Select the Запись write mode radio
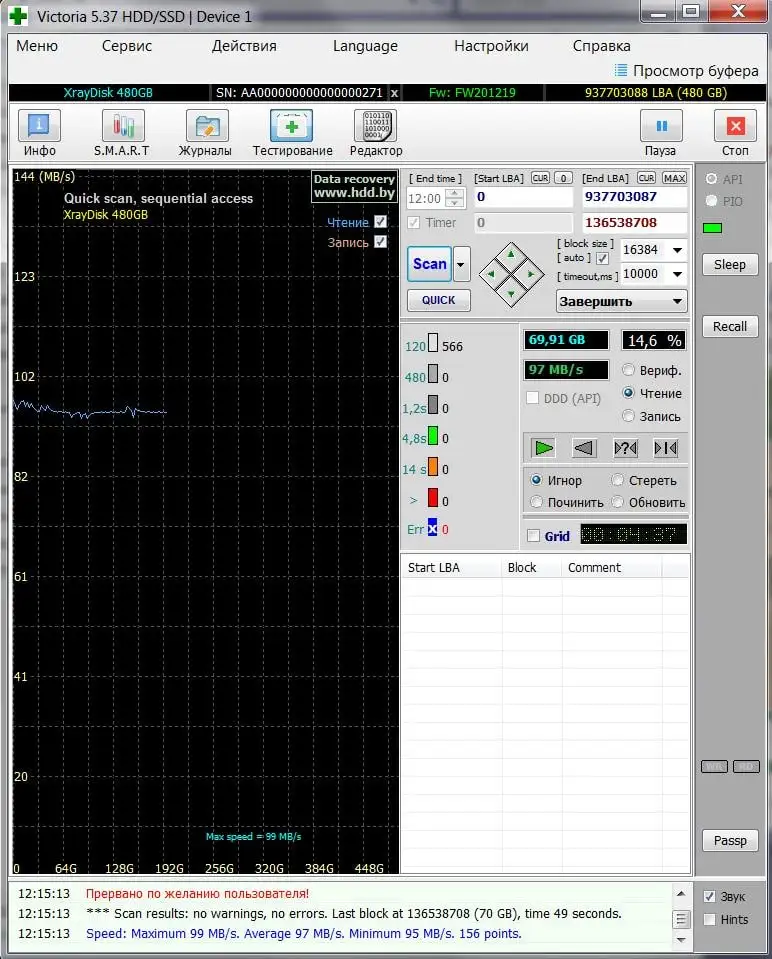Viewport: 772px width, 959px height. (x=628, y=416)
